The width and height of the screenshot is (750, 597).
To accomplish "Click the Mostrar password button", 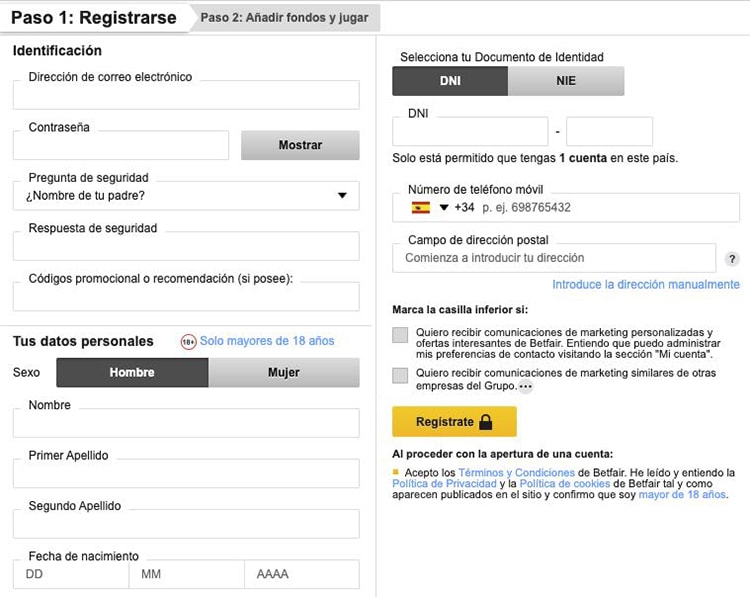I will click(300, 145).
